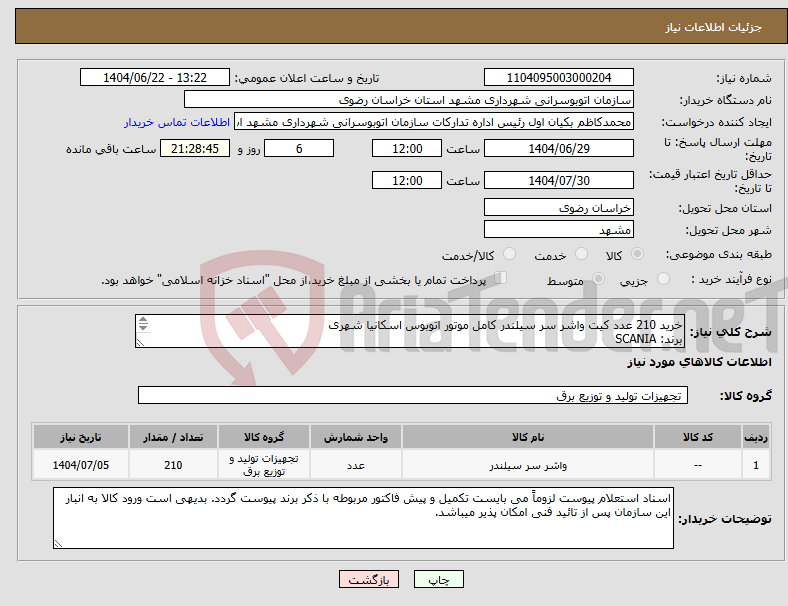Viewport: 788px width, 606px height.
Task: Click the تاریخ نیاز column header
Action: coord(80,437)
